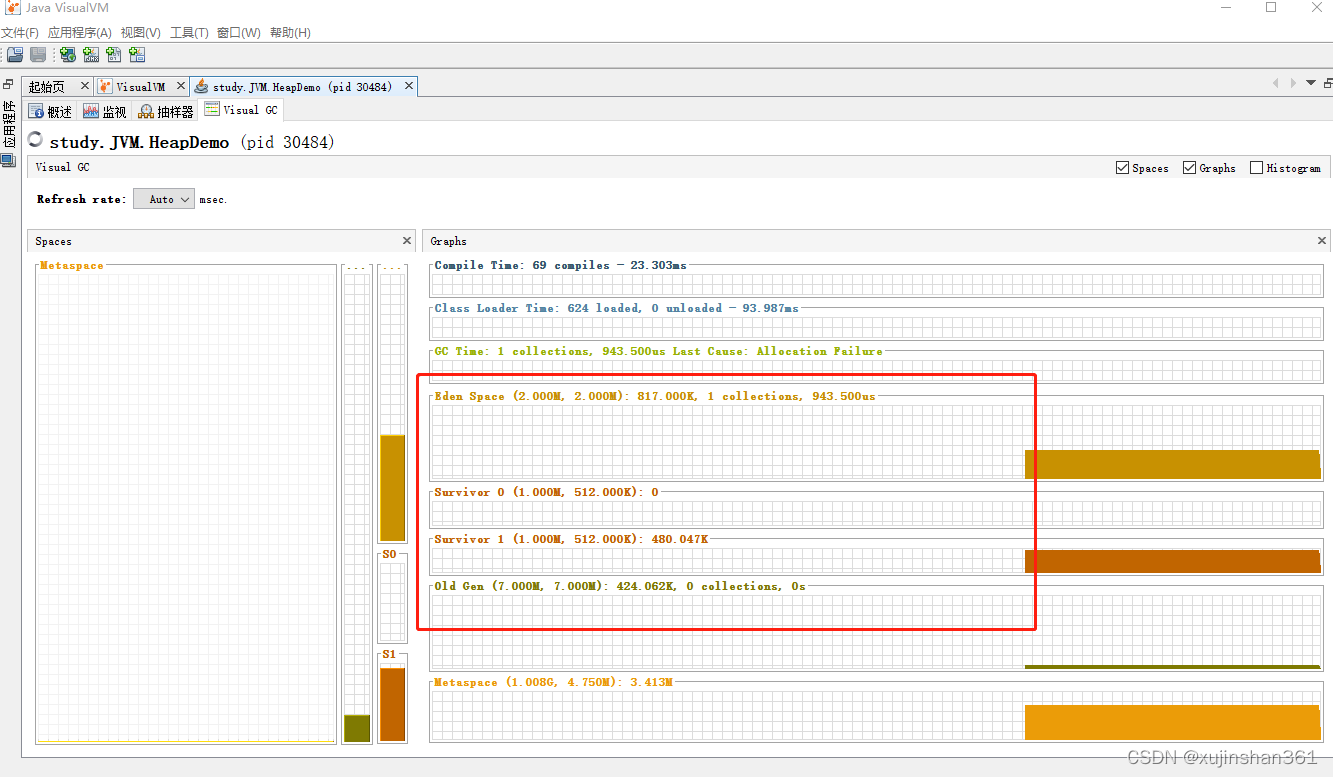Open the 文件(F) menu
This screenshot has height=777, width=1333.
coord(20,33)
